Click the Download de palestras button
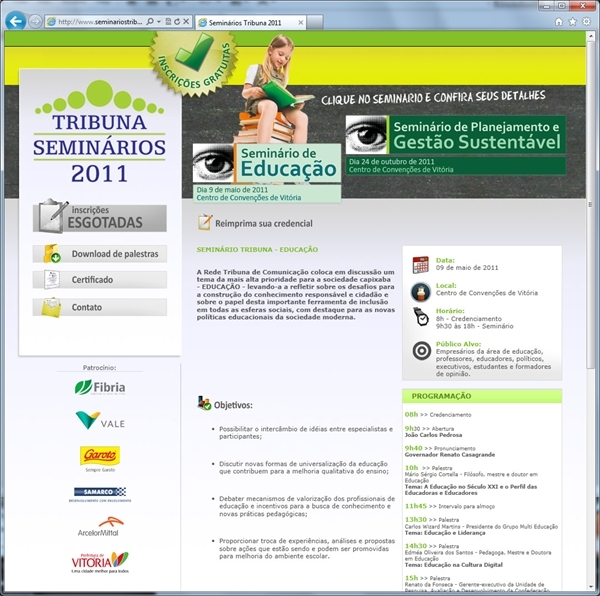The width and height of the screenshot is (600, 596). coord(99,254)
